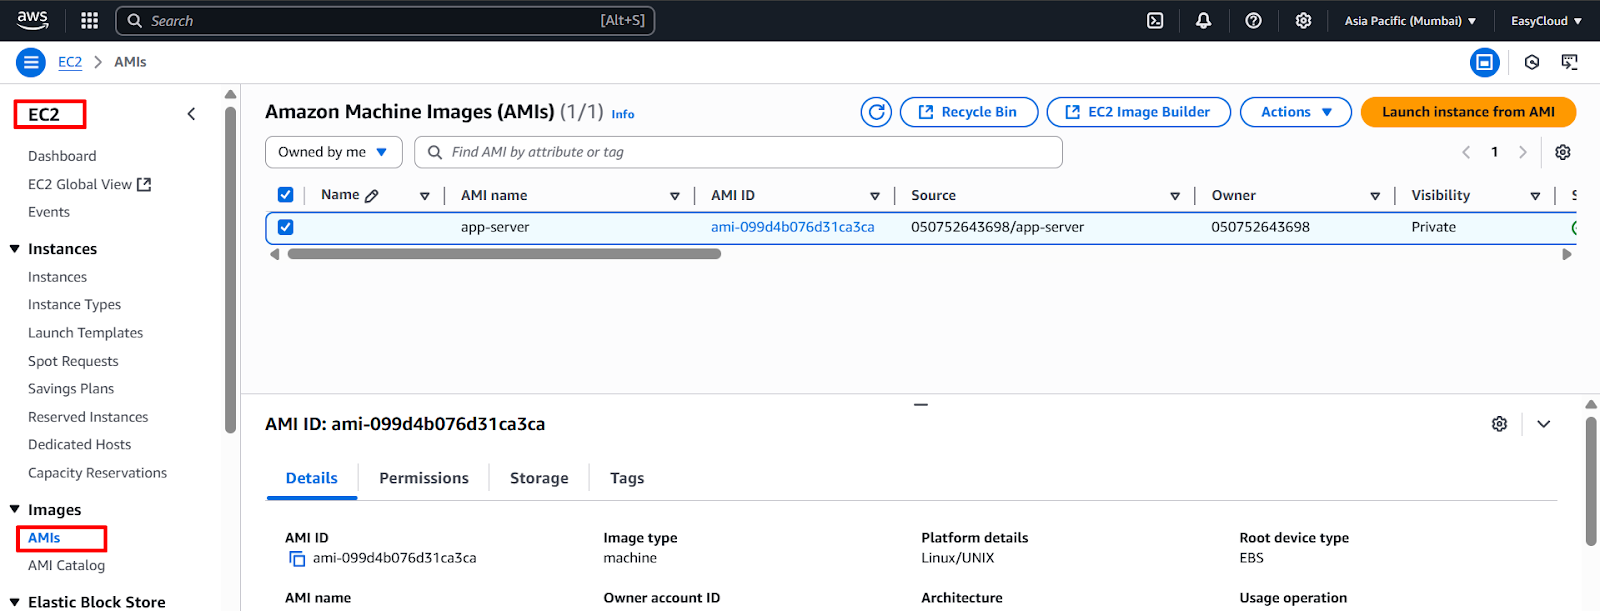
Task: Open EC2 Global View external link icon
Action: [144, 184]
